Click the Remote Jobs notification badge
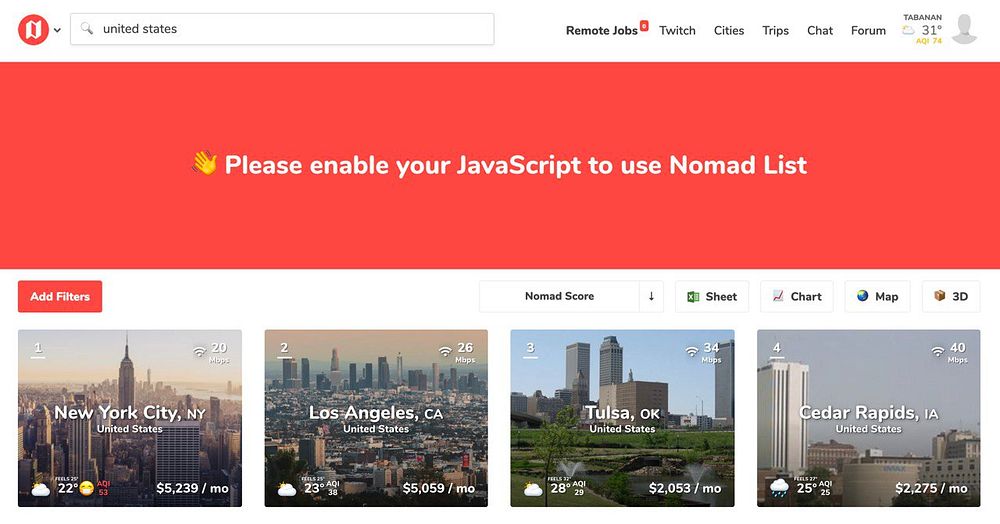Image resolution: width=1000 pixels, height=524 pixels. pos(644,25)
